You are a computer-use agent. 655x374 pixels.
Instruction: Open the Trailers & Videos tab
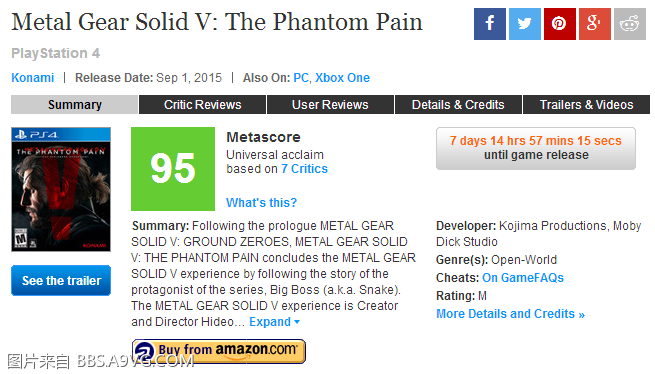586,104
